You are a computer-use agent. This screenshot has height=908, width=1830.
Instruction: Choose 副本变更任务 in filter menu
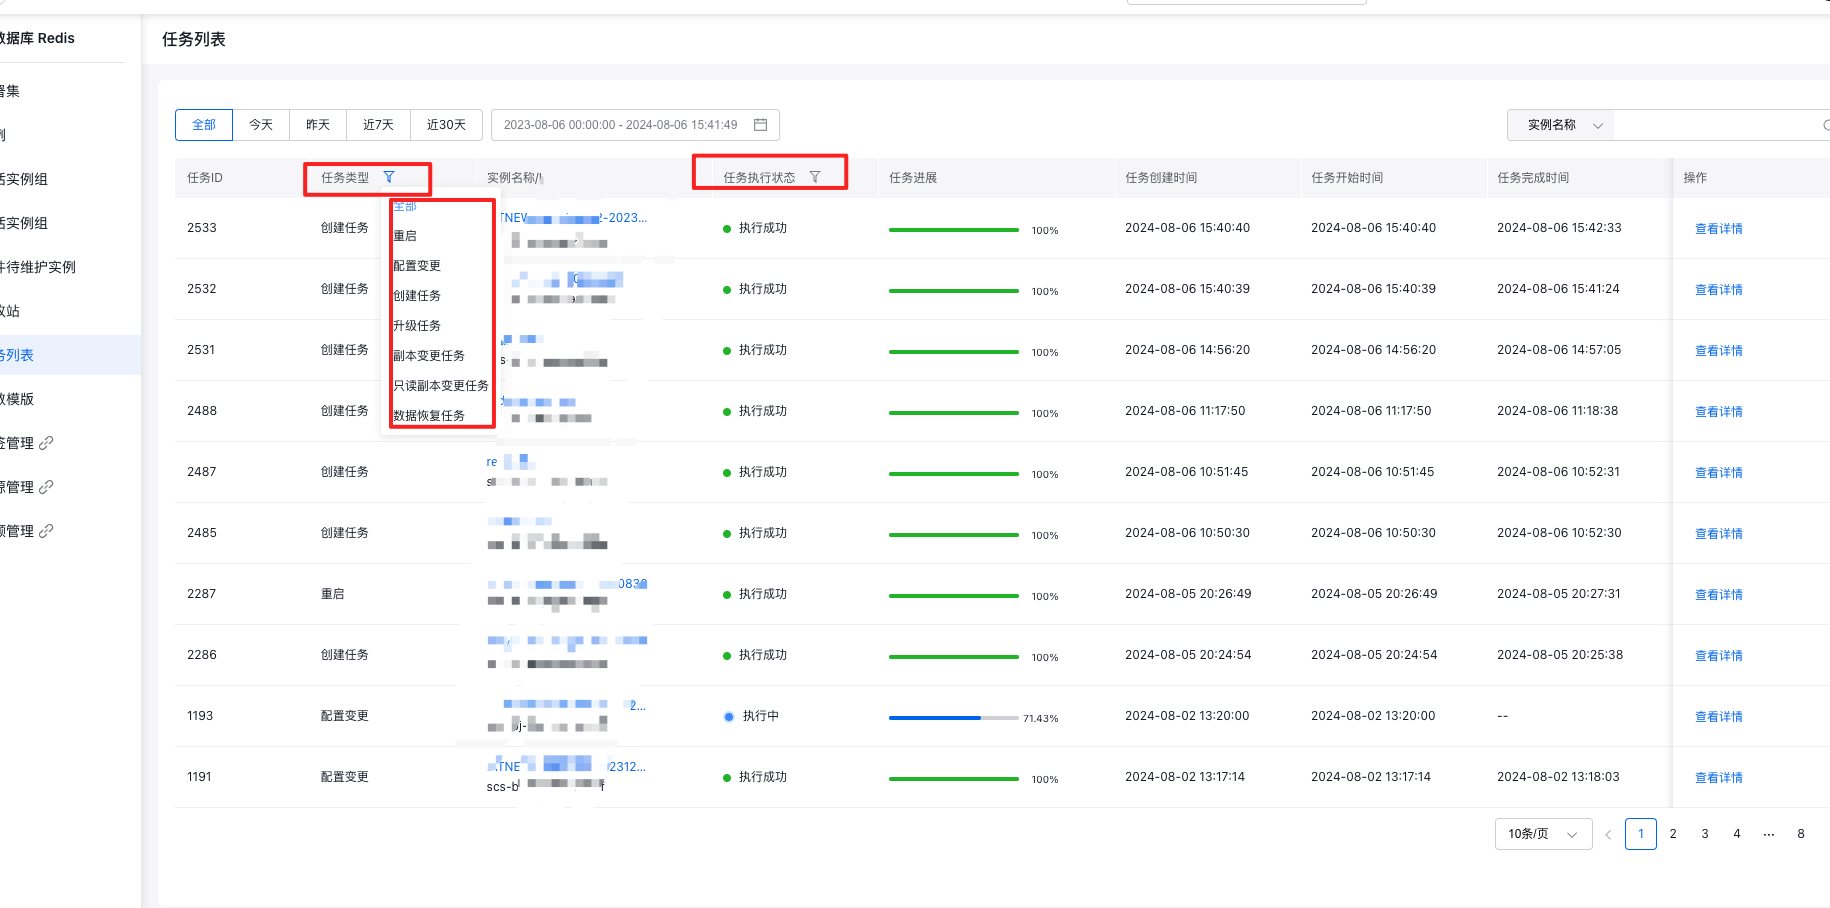[x=429, y=356]
